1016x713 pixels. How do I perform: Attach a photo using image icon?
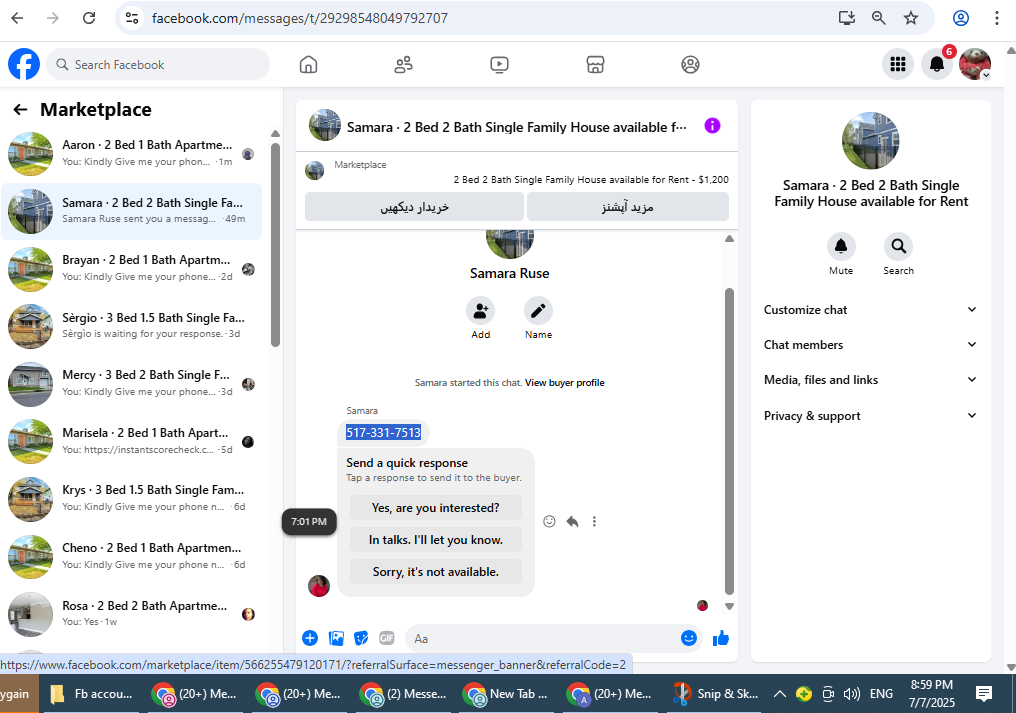click(x=336, y=638)
